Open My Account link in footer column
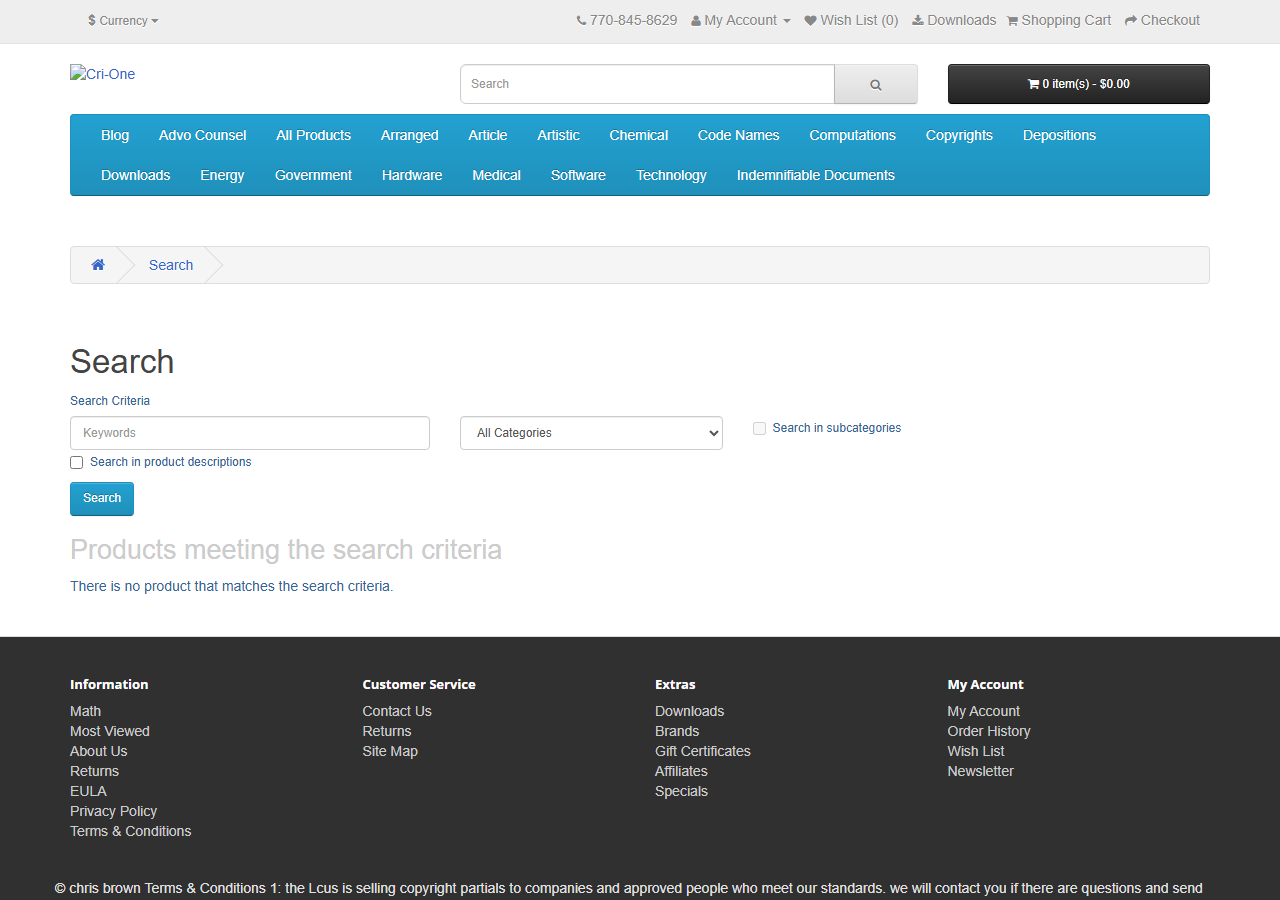 point(984,711)
